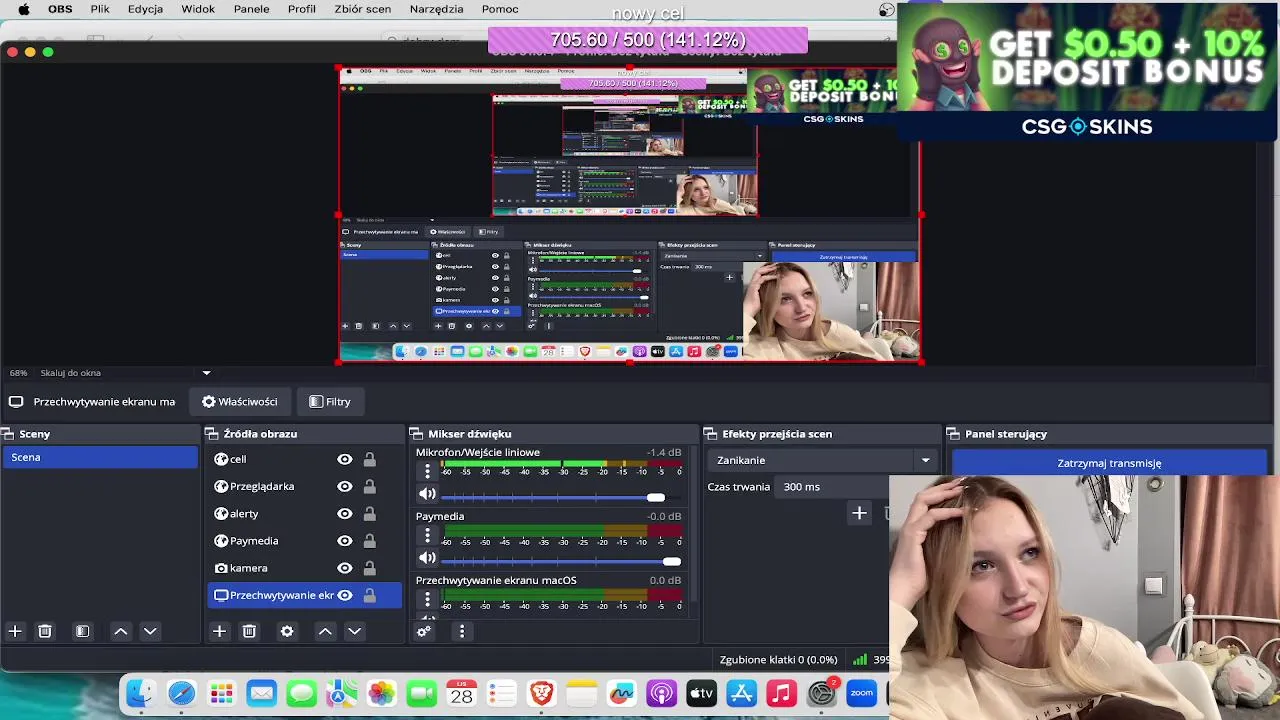This screenshot has width=1280, height=720.
Task: Mute Mikrofon/Wejście liniowe speaker icon
Action: [x=427, y=494]
